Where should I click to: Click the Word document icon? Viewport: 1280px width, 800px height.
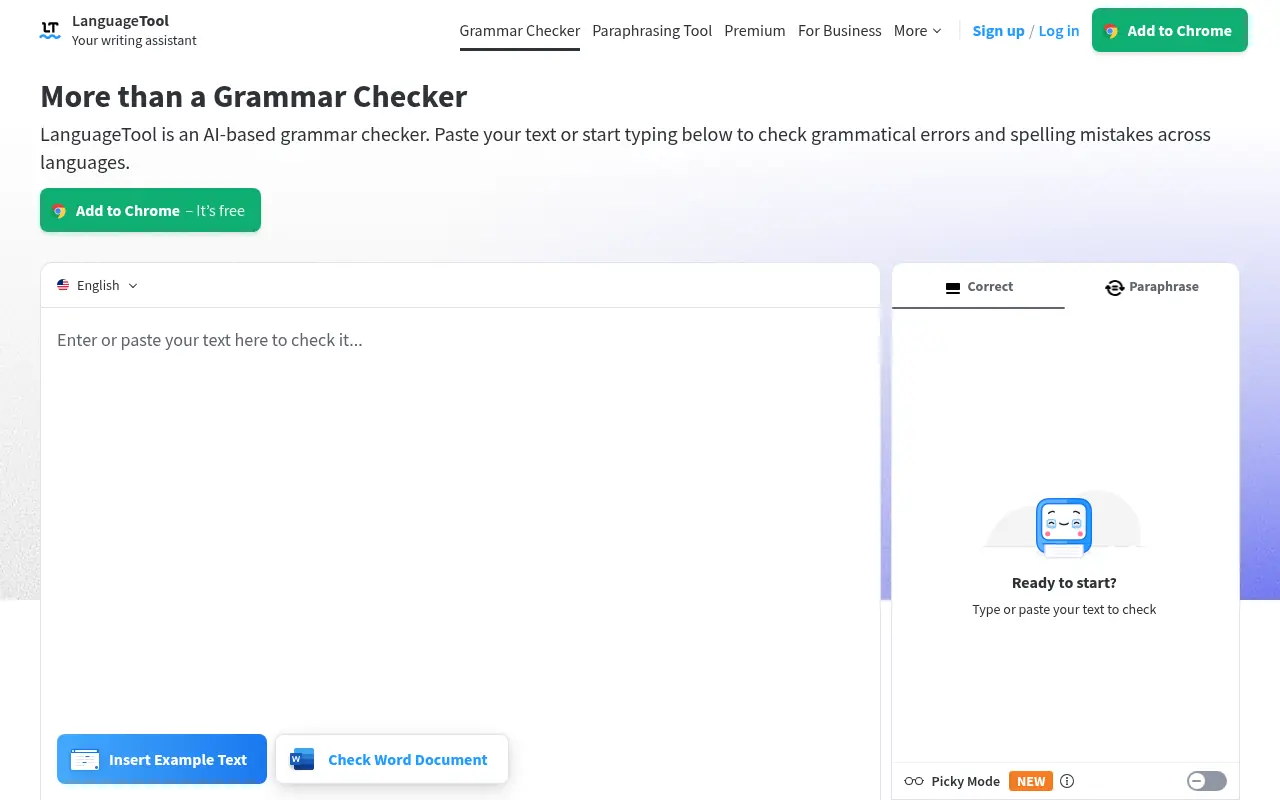pos(301,759)
